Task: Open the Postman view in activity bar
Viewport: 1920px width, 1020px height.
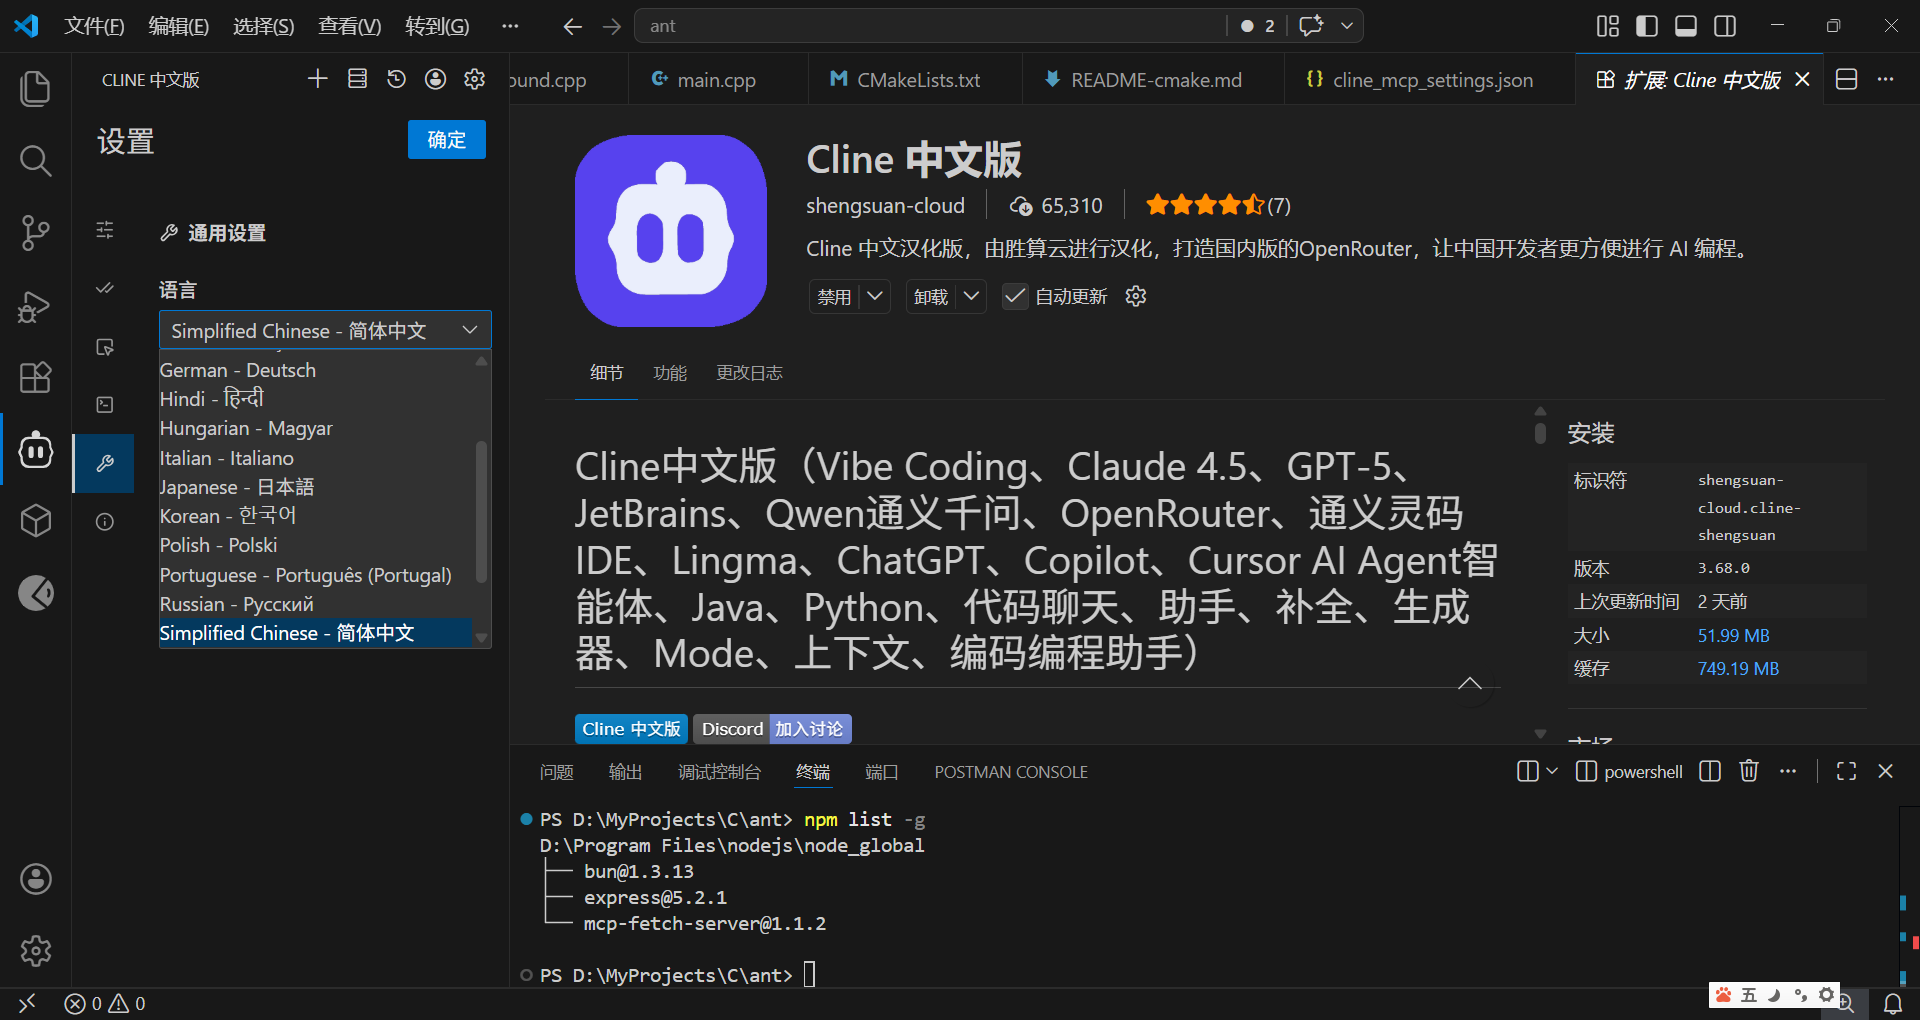Action: [x=36, y=593]
